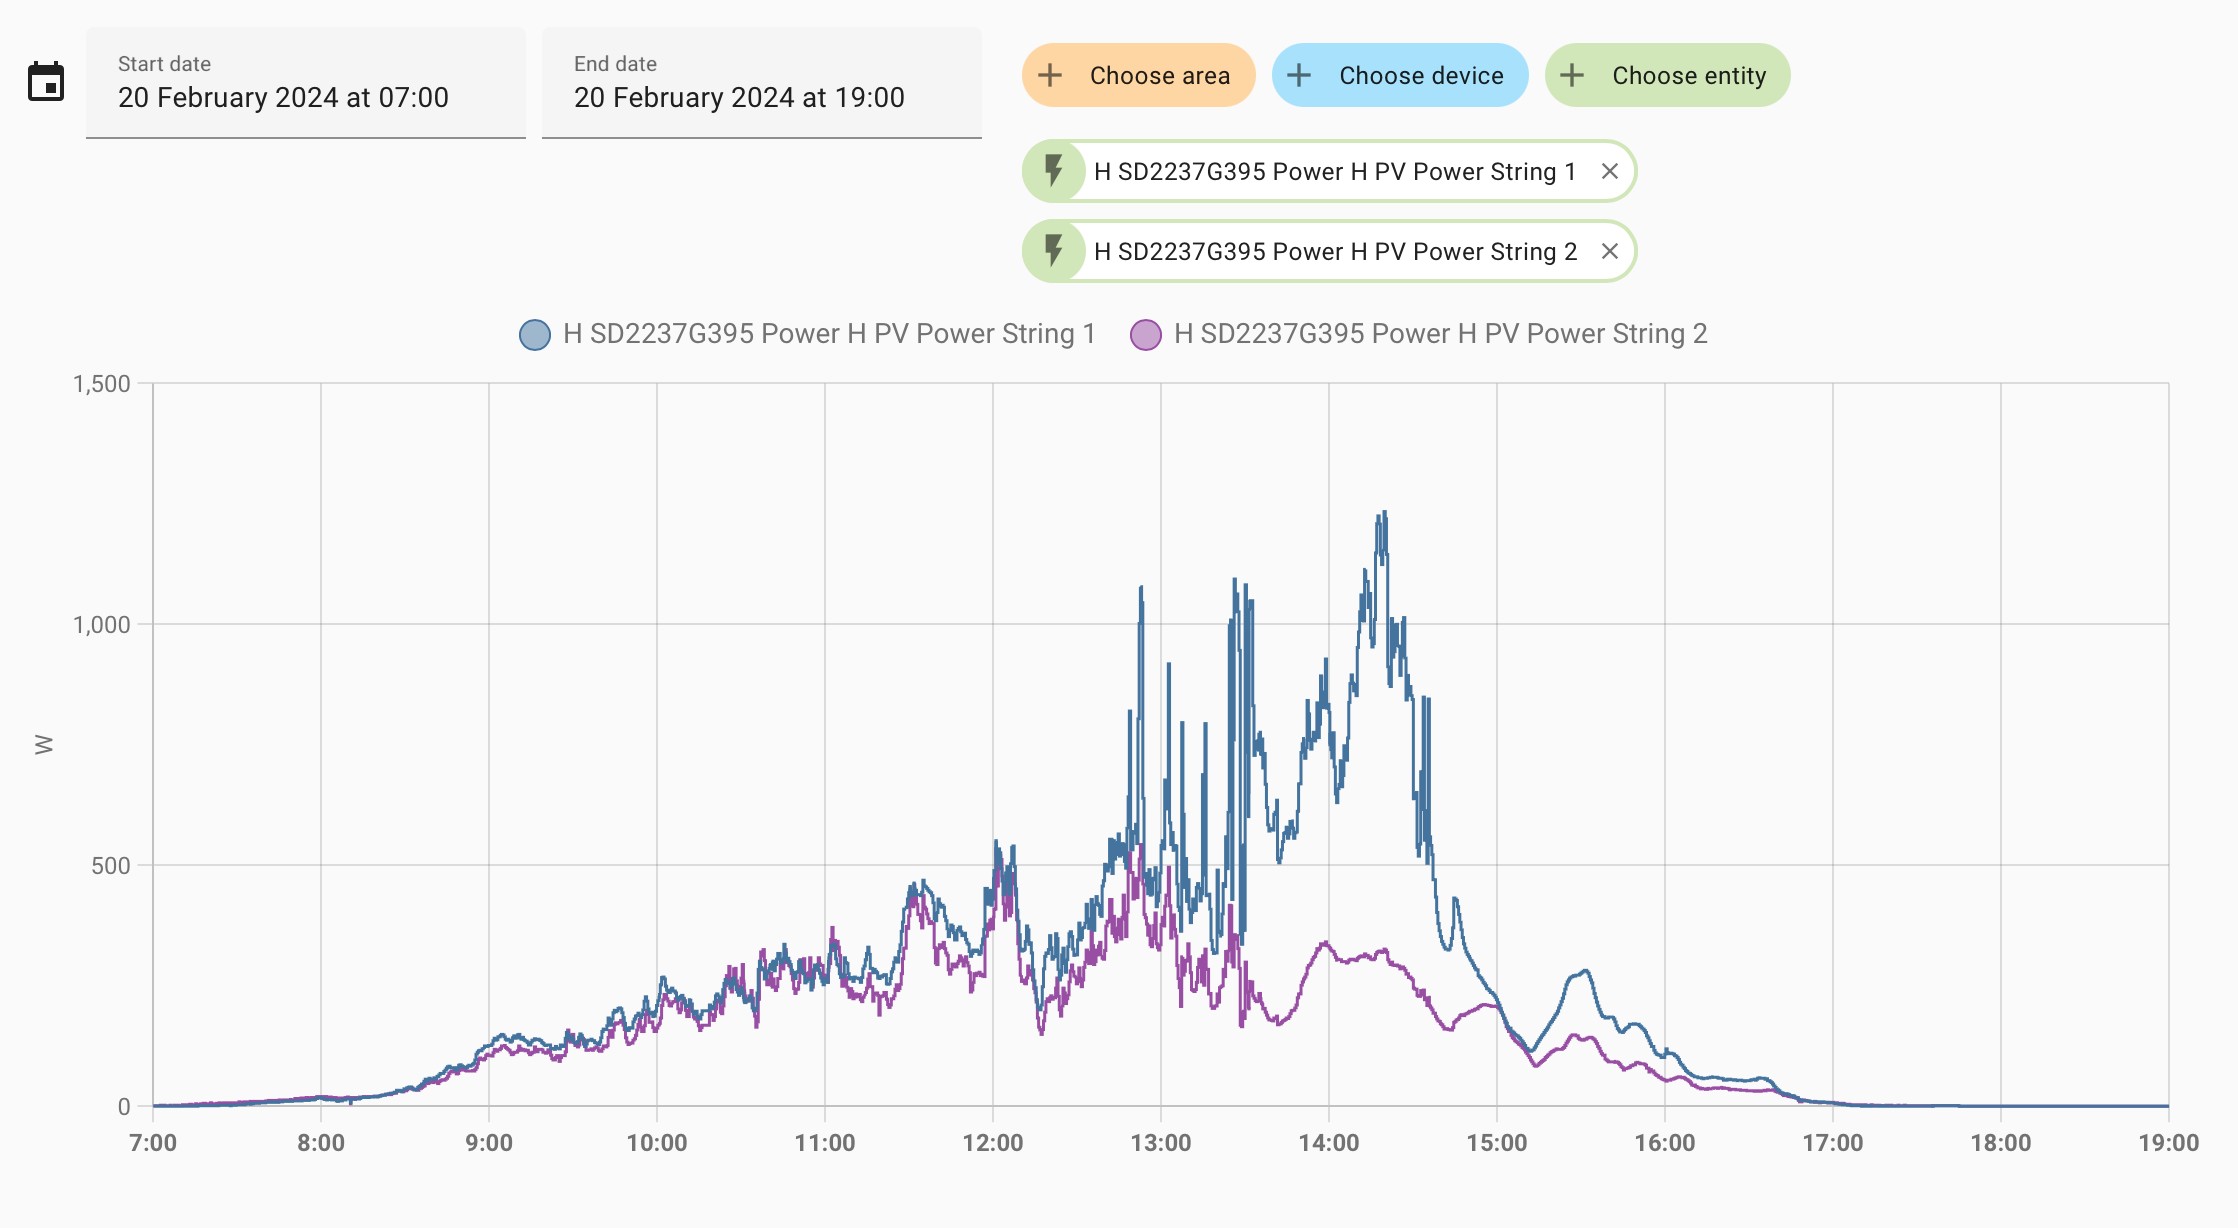Screen dimensions: 2238x1228
Task: Click the Start date field
Action: pos(306,83)
